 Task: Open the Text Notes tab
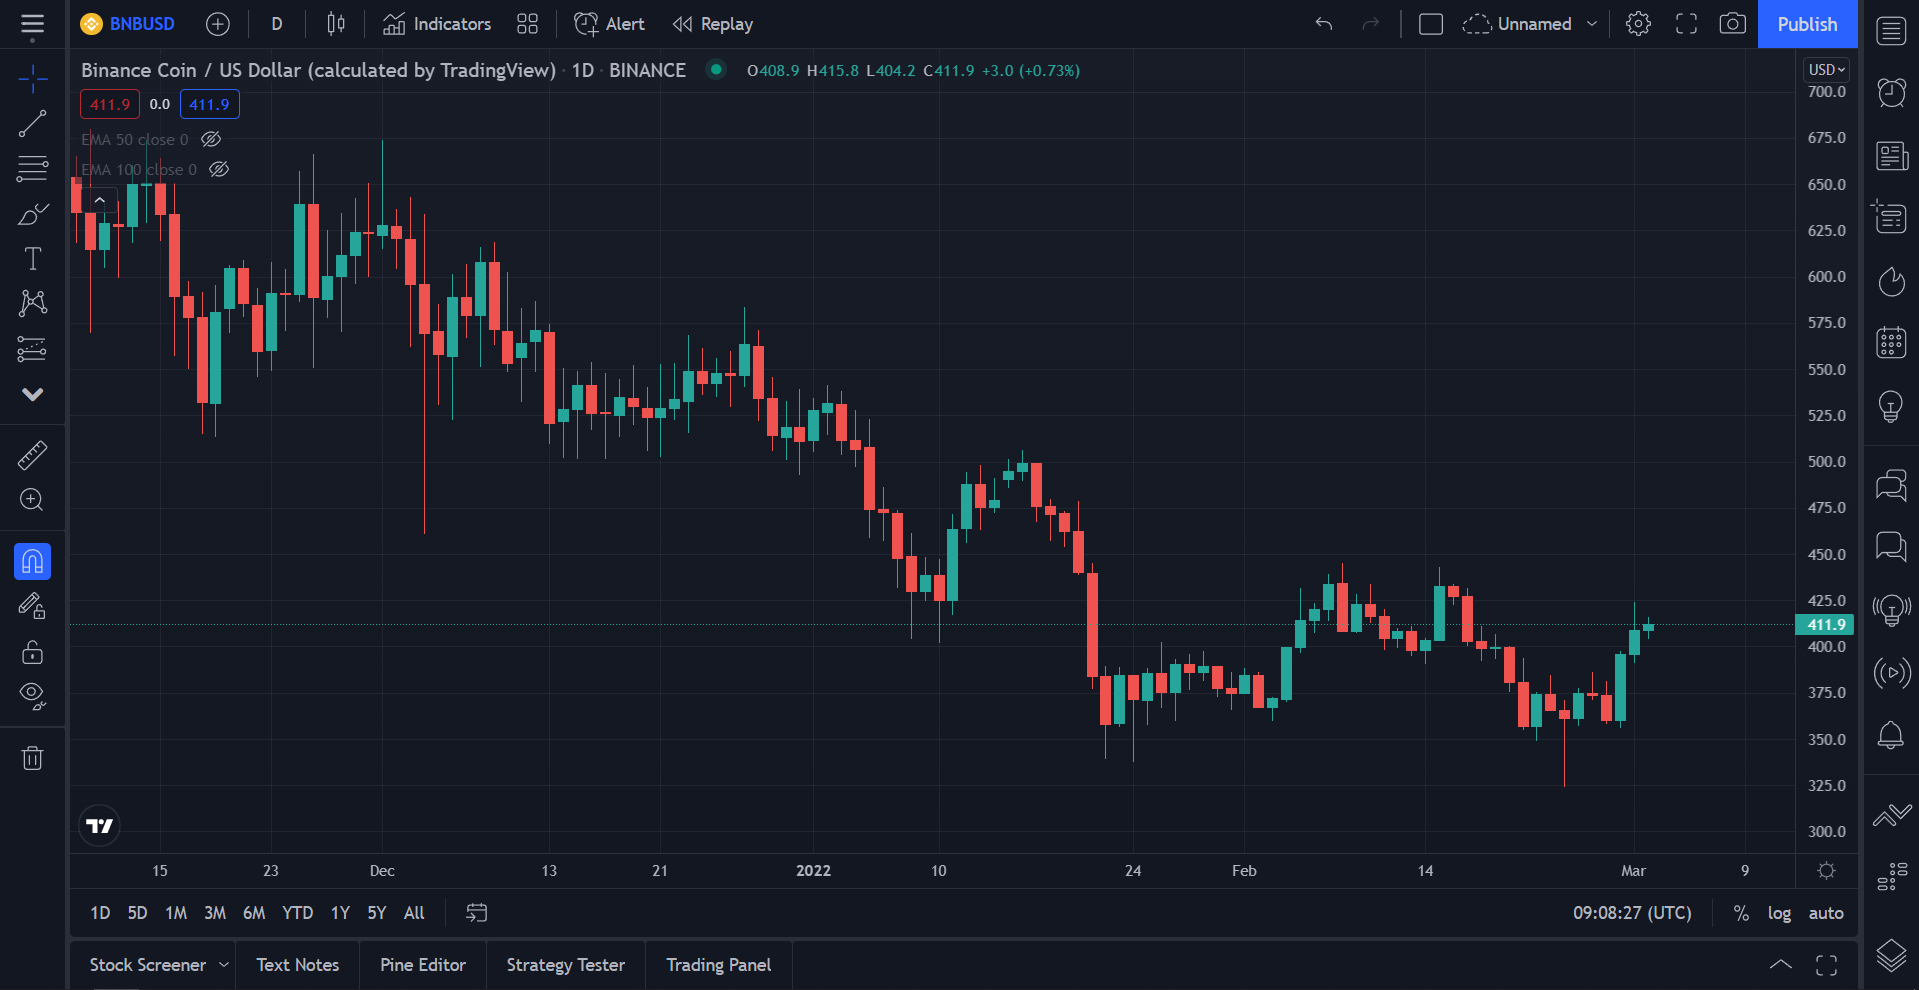[x=298, y=965]
